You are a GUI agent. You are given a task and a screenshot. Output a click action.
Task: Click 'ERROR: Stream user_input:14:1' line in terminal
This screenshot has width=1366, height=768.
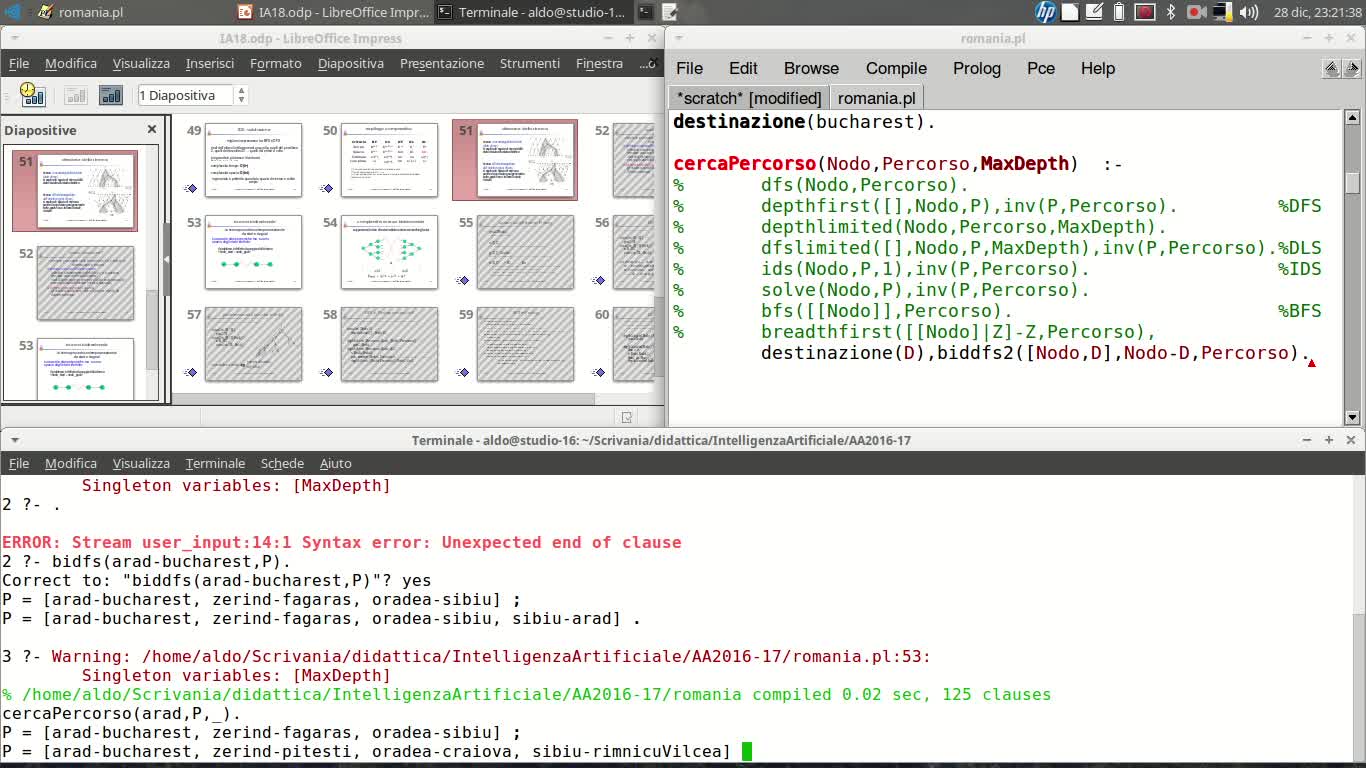click(x=342, y=542)
